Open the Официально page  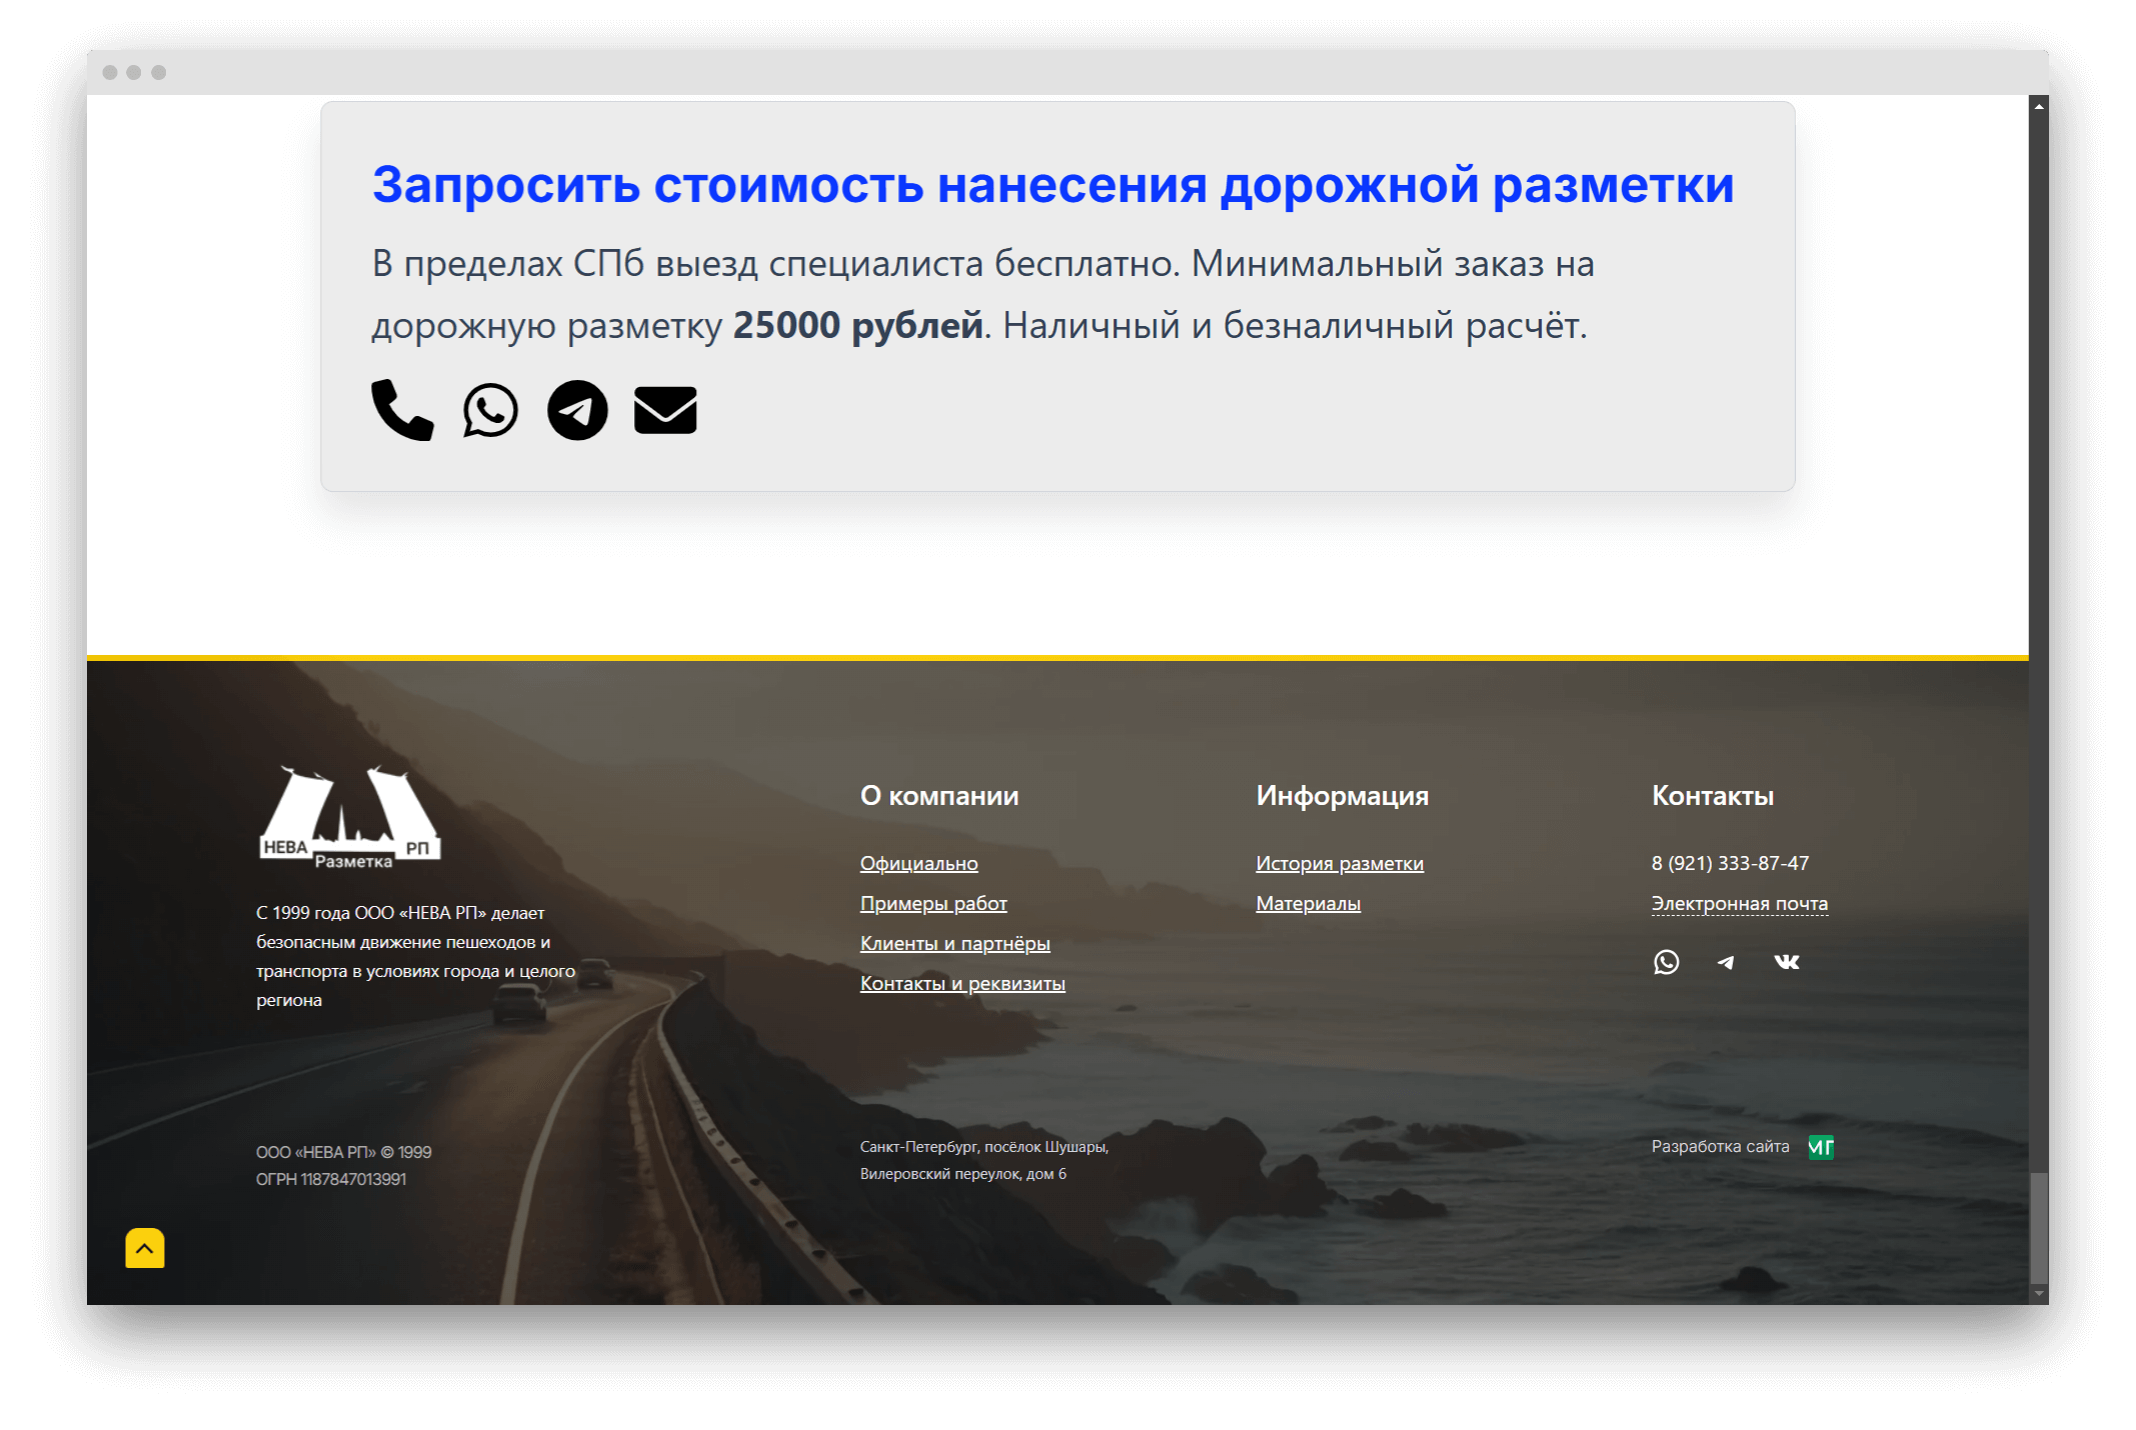coord(918,863)
